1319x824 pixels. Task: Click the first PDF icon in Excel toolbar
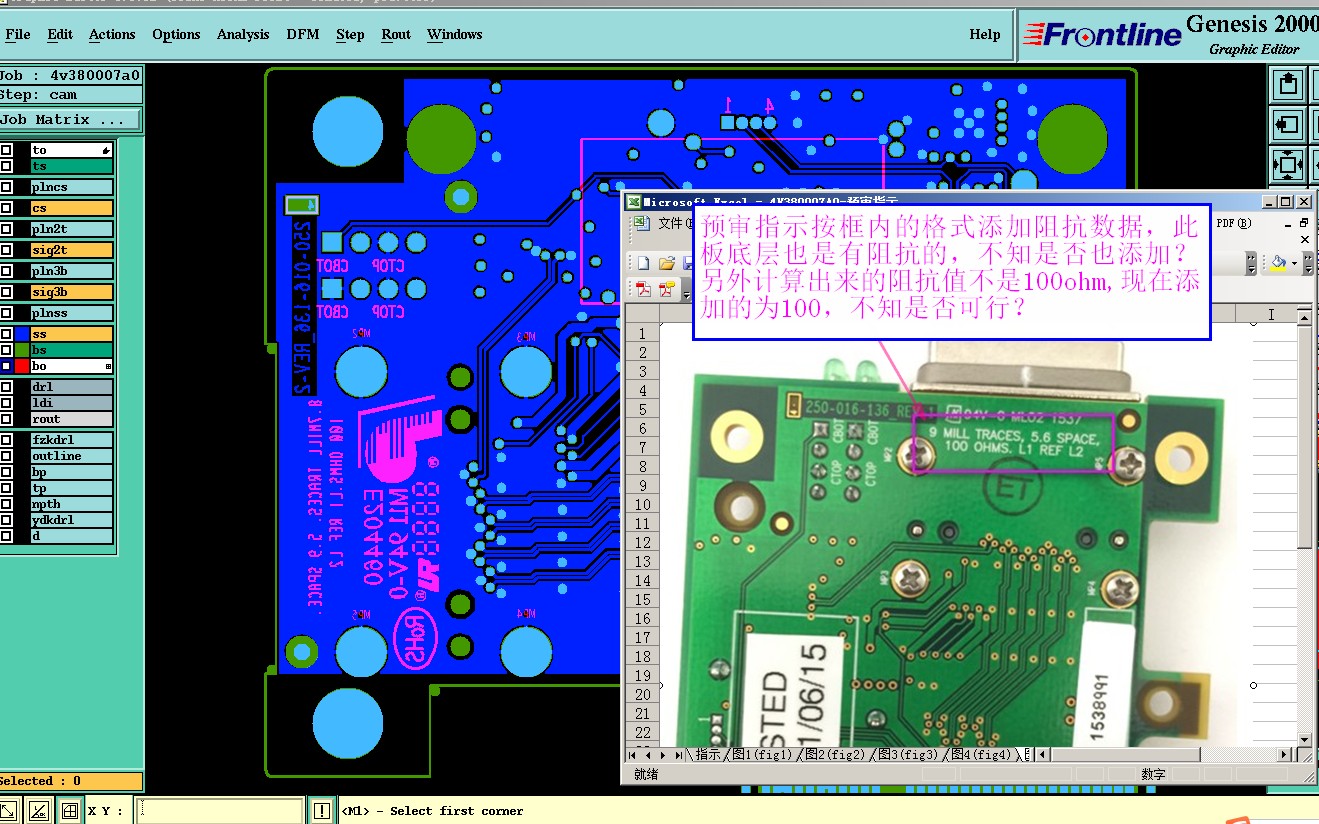[643, 290]
